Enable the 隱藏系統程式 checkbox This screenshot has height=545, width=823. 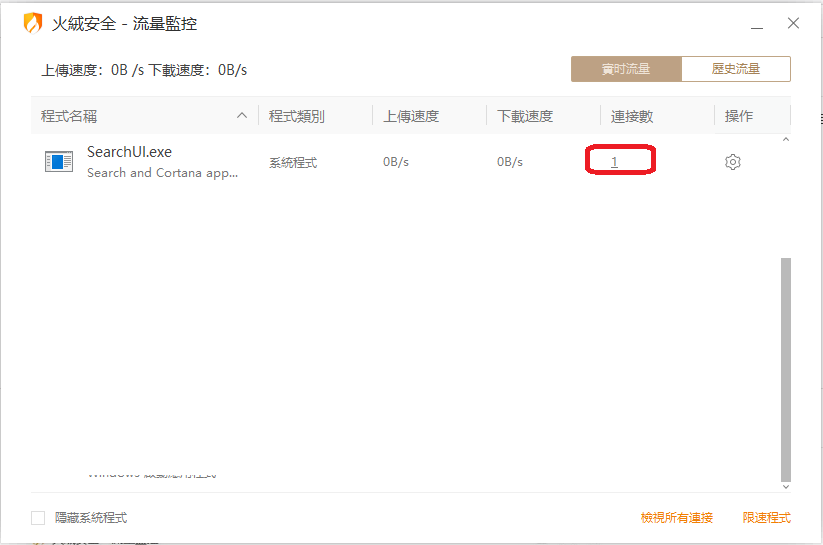pos(38,518)
